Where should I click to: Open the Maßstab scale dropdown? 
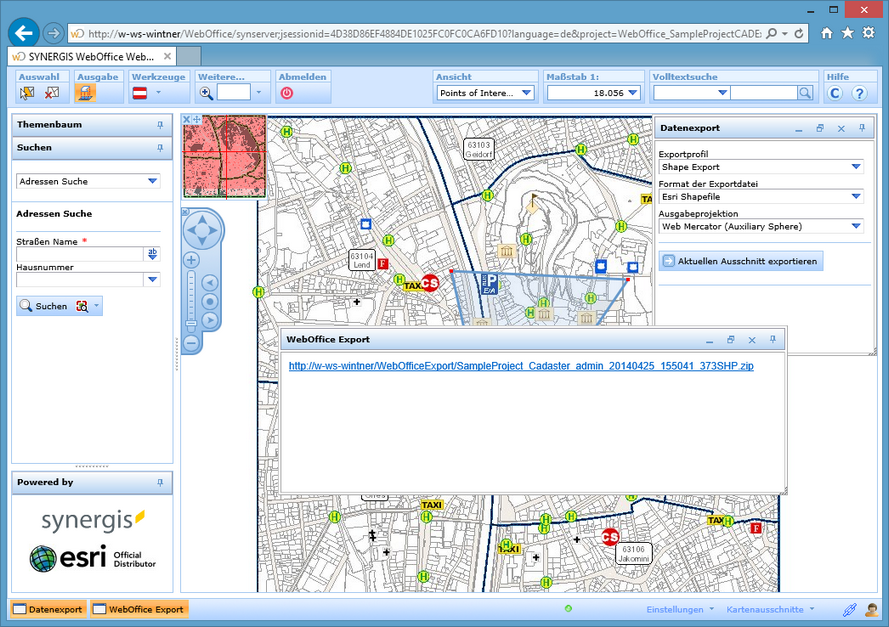(x=633, y=92)
